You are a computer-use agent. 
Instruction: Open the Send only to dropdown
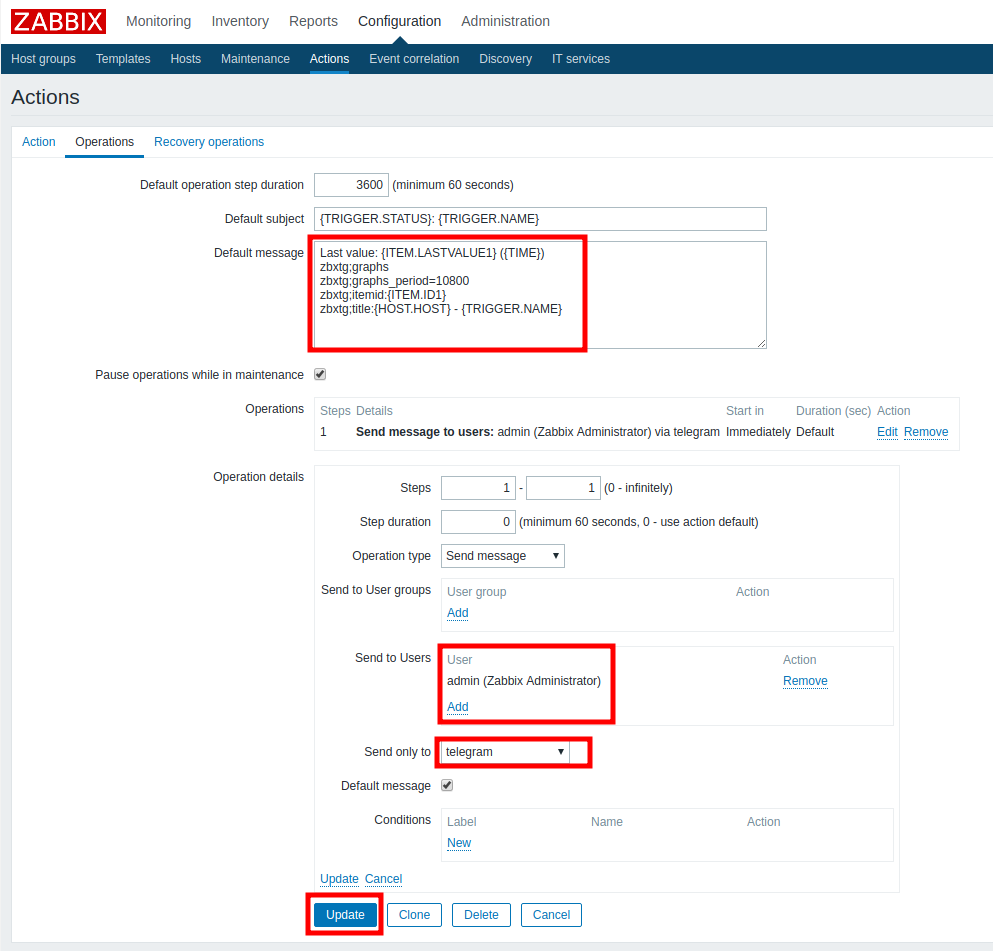tap(505, 752)
